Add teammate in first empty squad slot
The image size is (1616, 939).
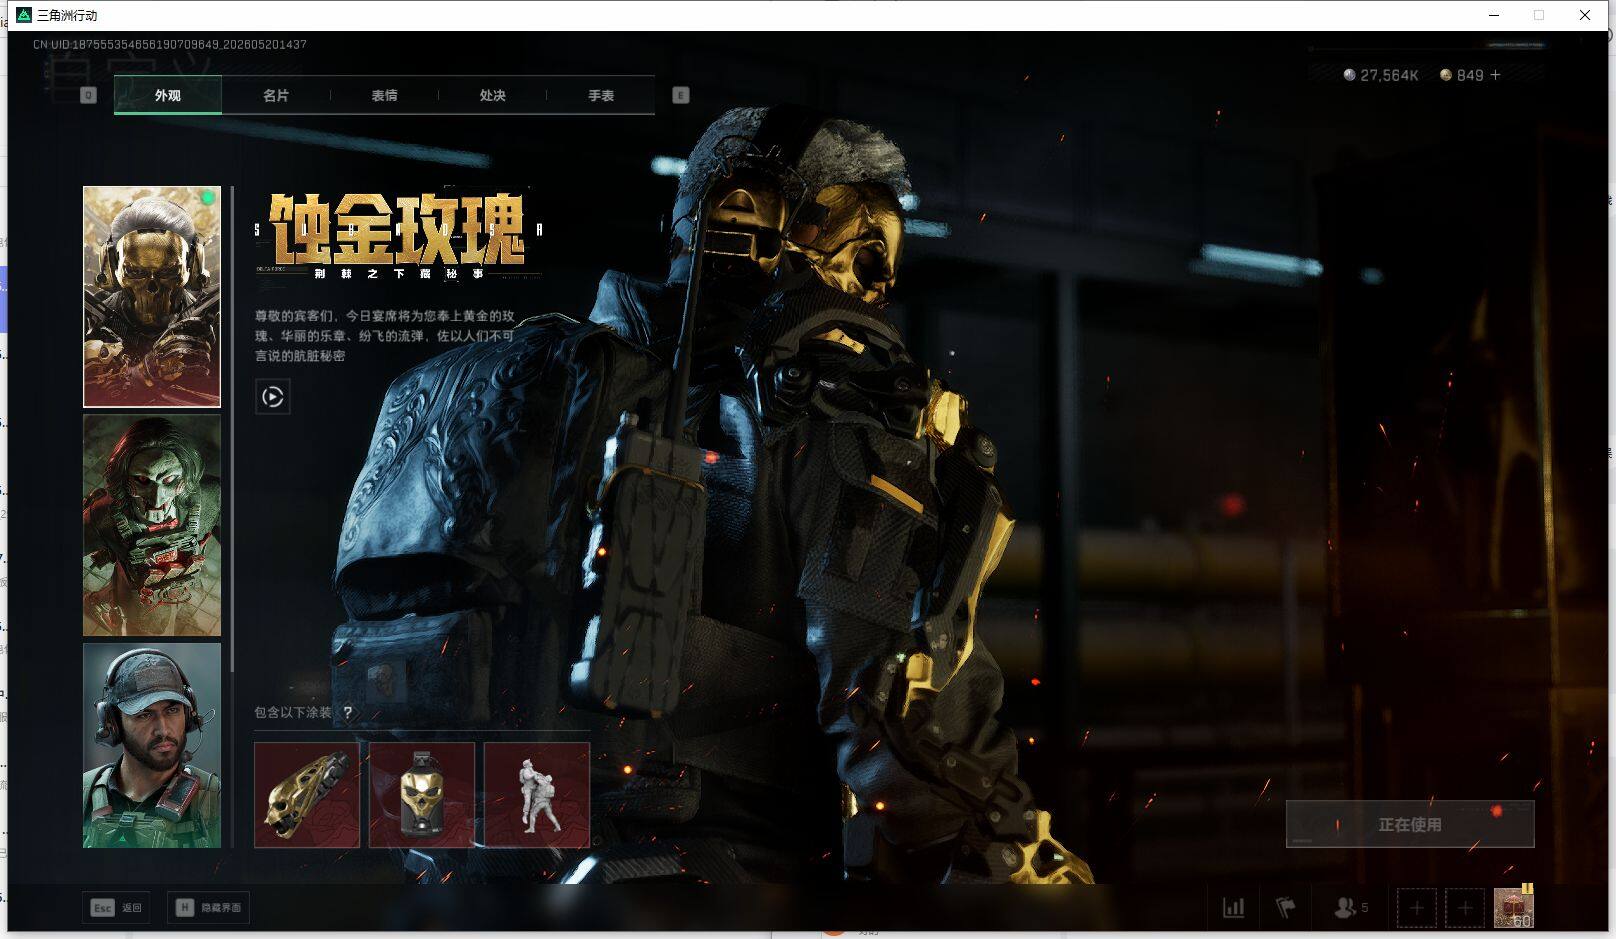click(1416, 908)
